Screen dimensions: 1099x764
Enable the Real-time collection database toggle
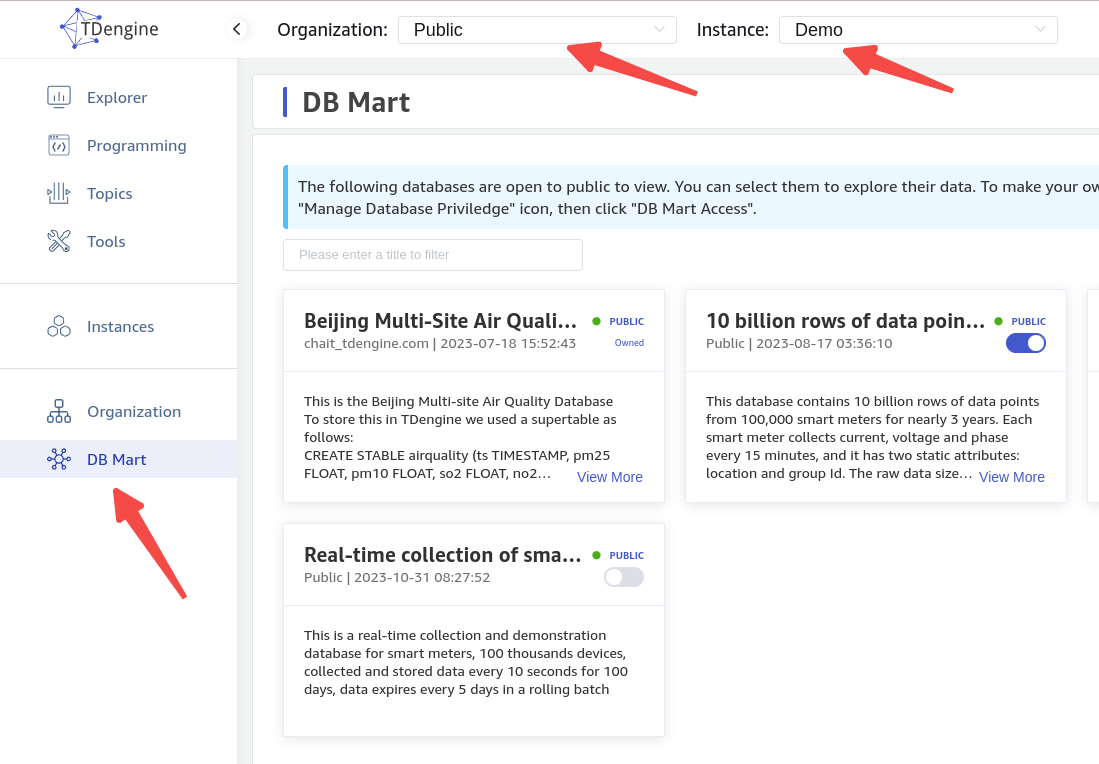[x=623, y=577]
